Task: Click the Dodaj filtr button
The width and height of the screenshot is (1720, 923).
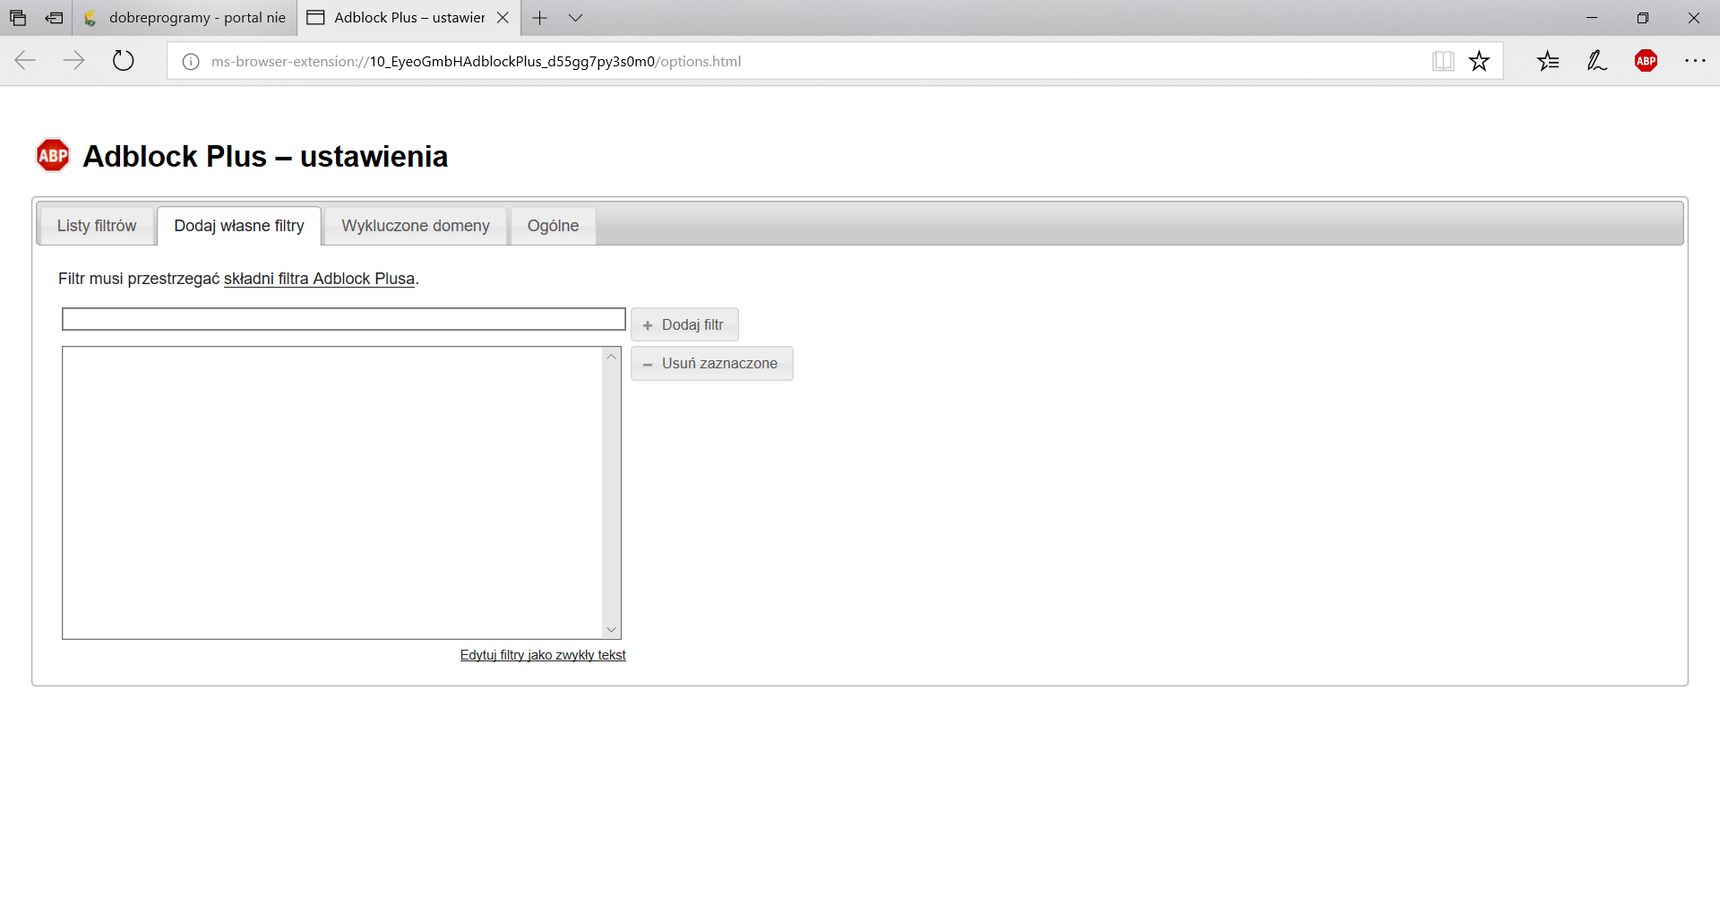Action: pyautogui.click(x=684, y=325)
